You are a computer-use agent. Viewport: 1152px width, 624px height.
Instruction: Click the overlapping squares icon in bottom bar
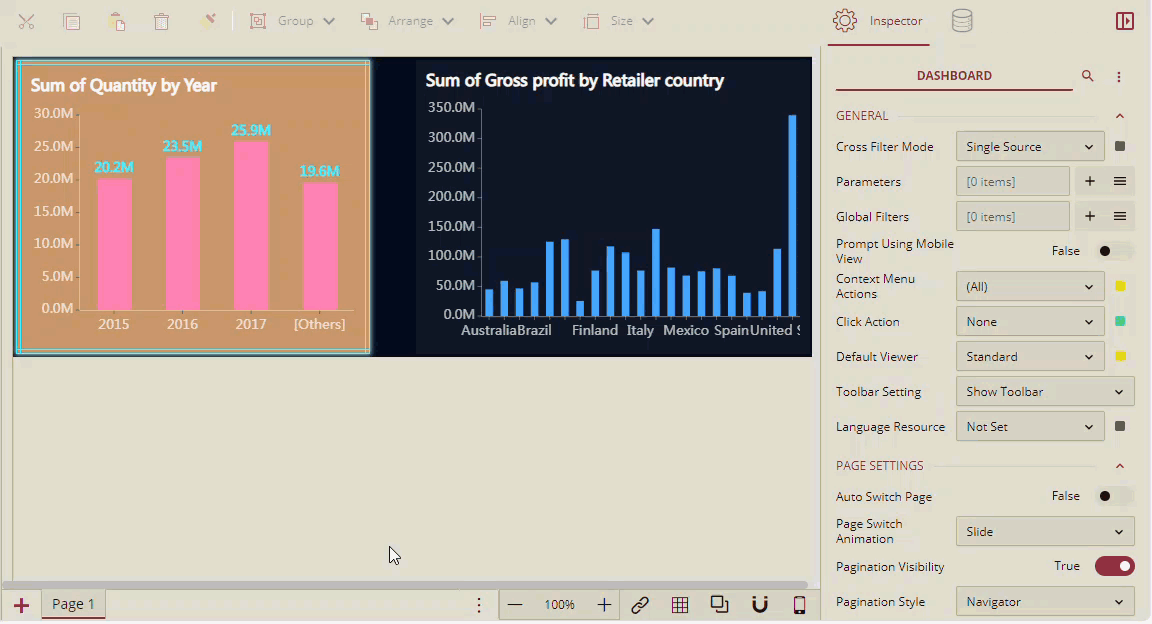coord(720,604)
